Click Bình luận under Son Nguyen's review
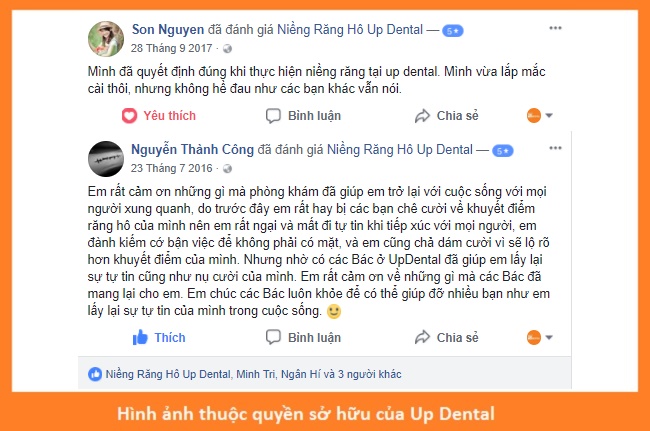Screen dimensions: 650x431 (303, 116)
